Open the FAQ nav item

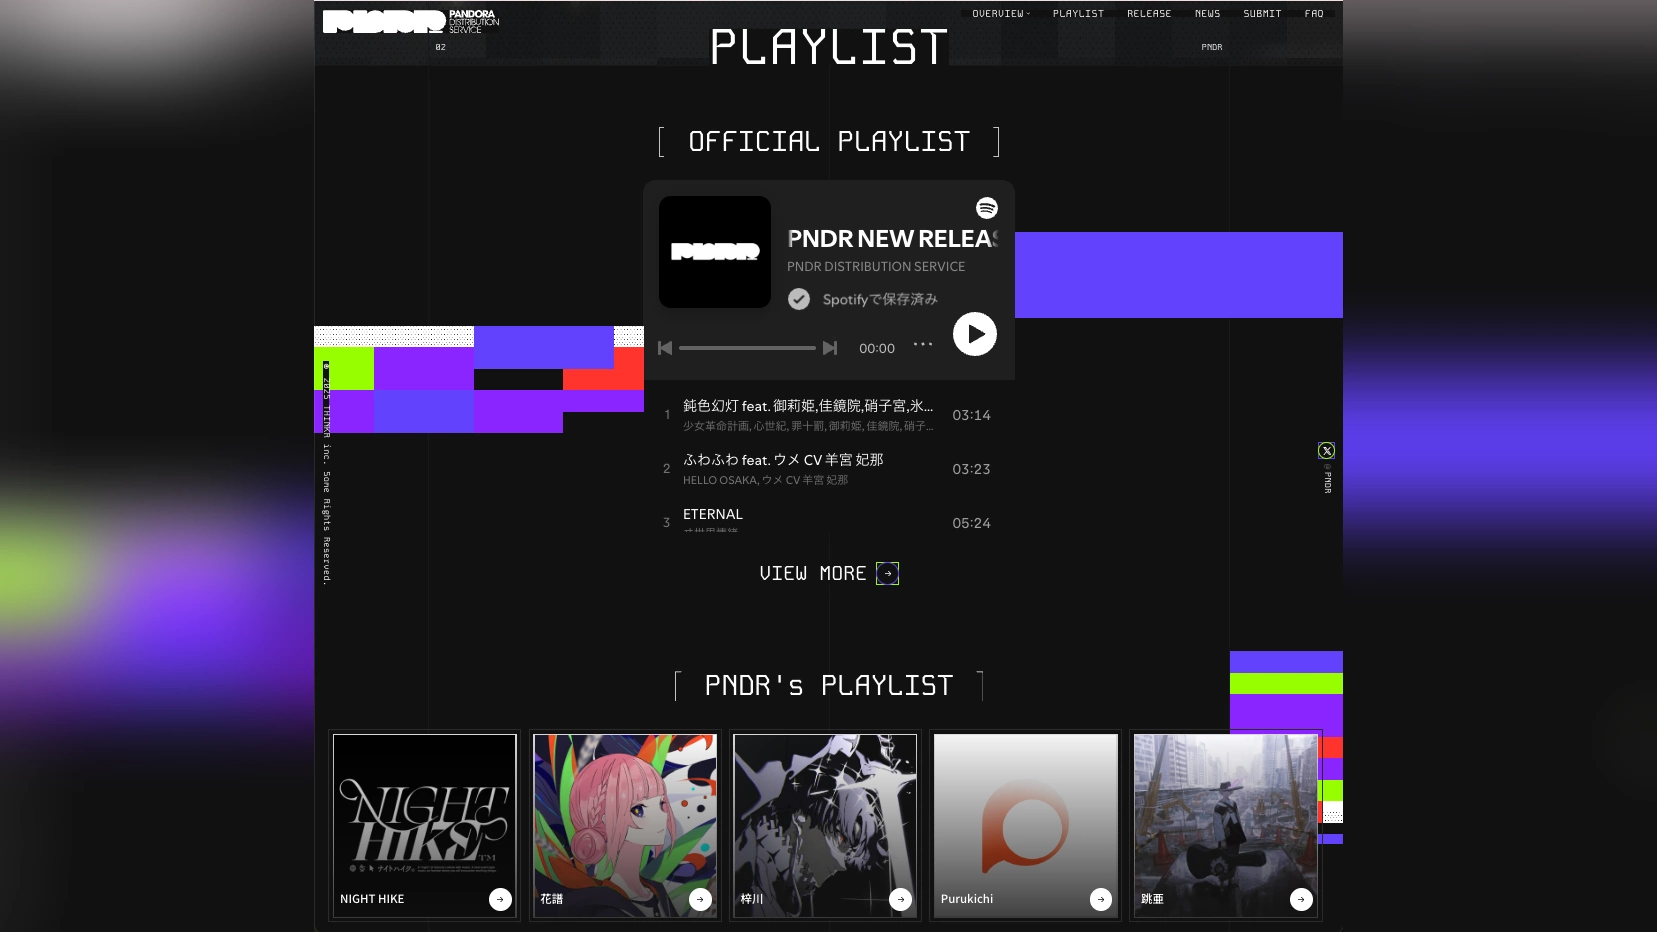click(x=1314, y=14)
